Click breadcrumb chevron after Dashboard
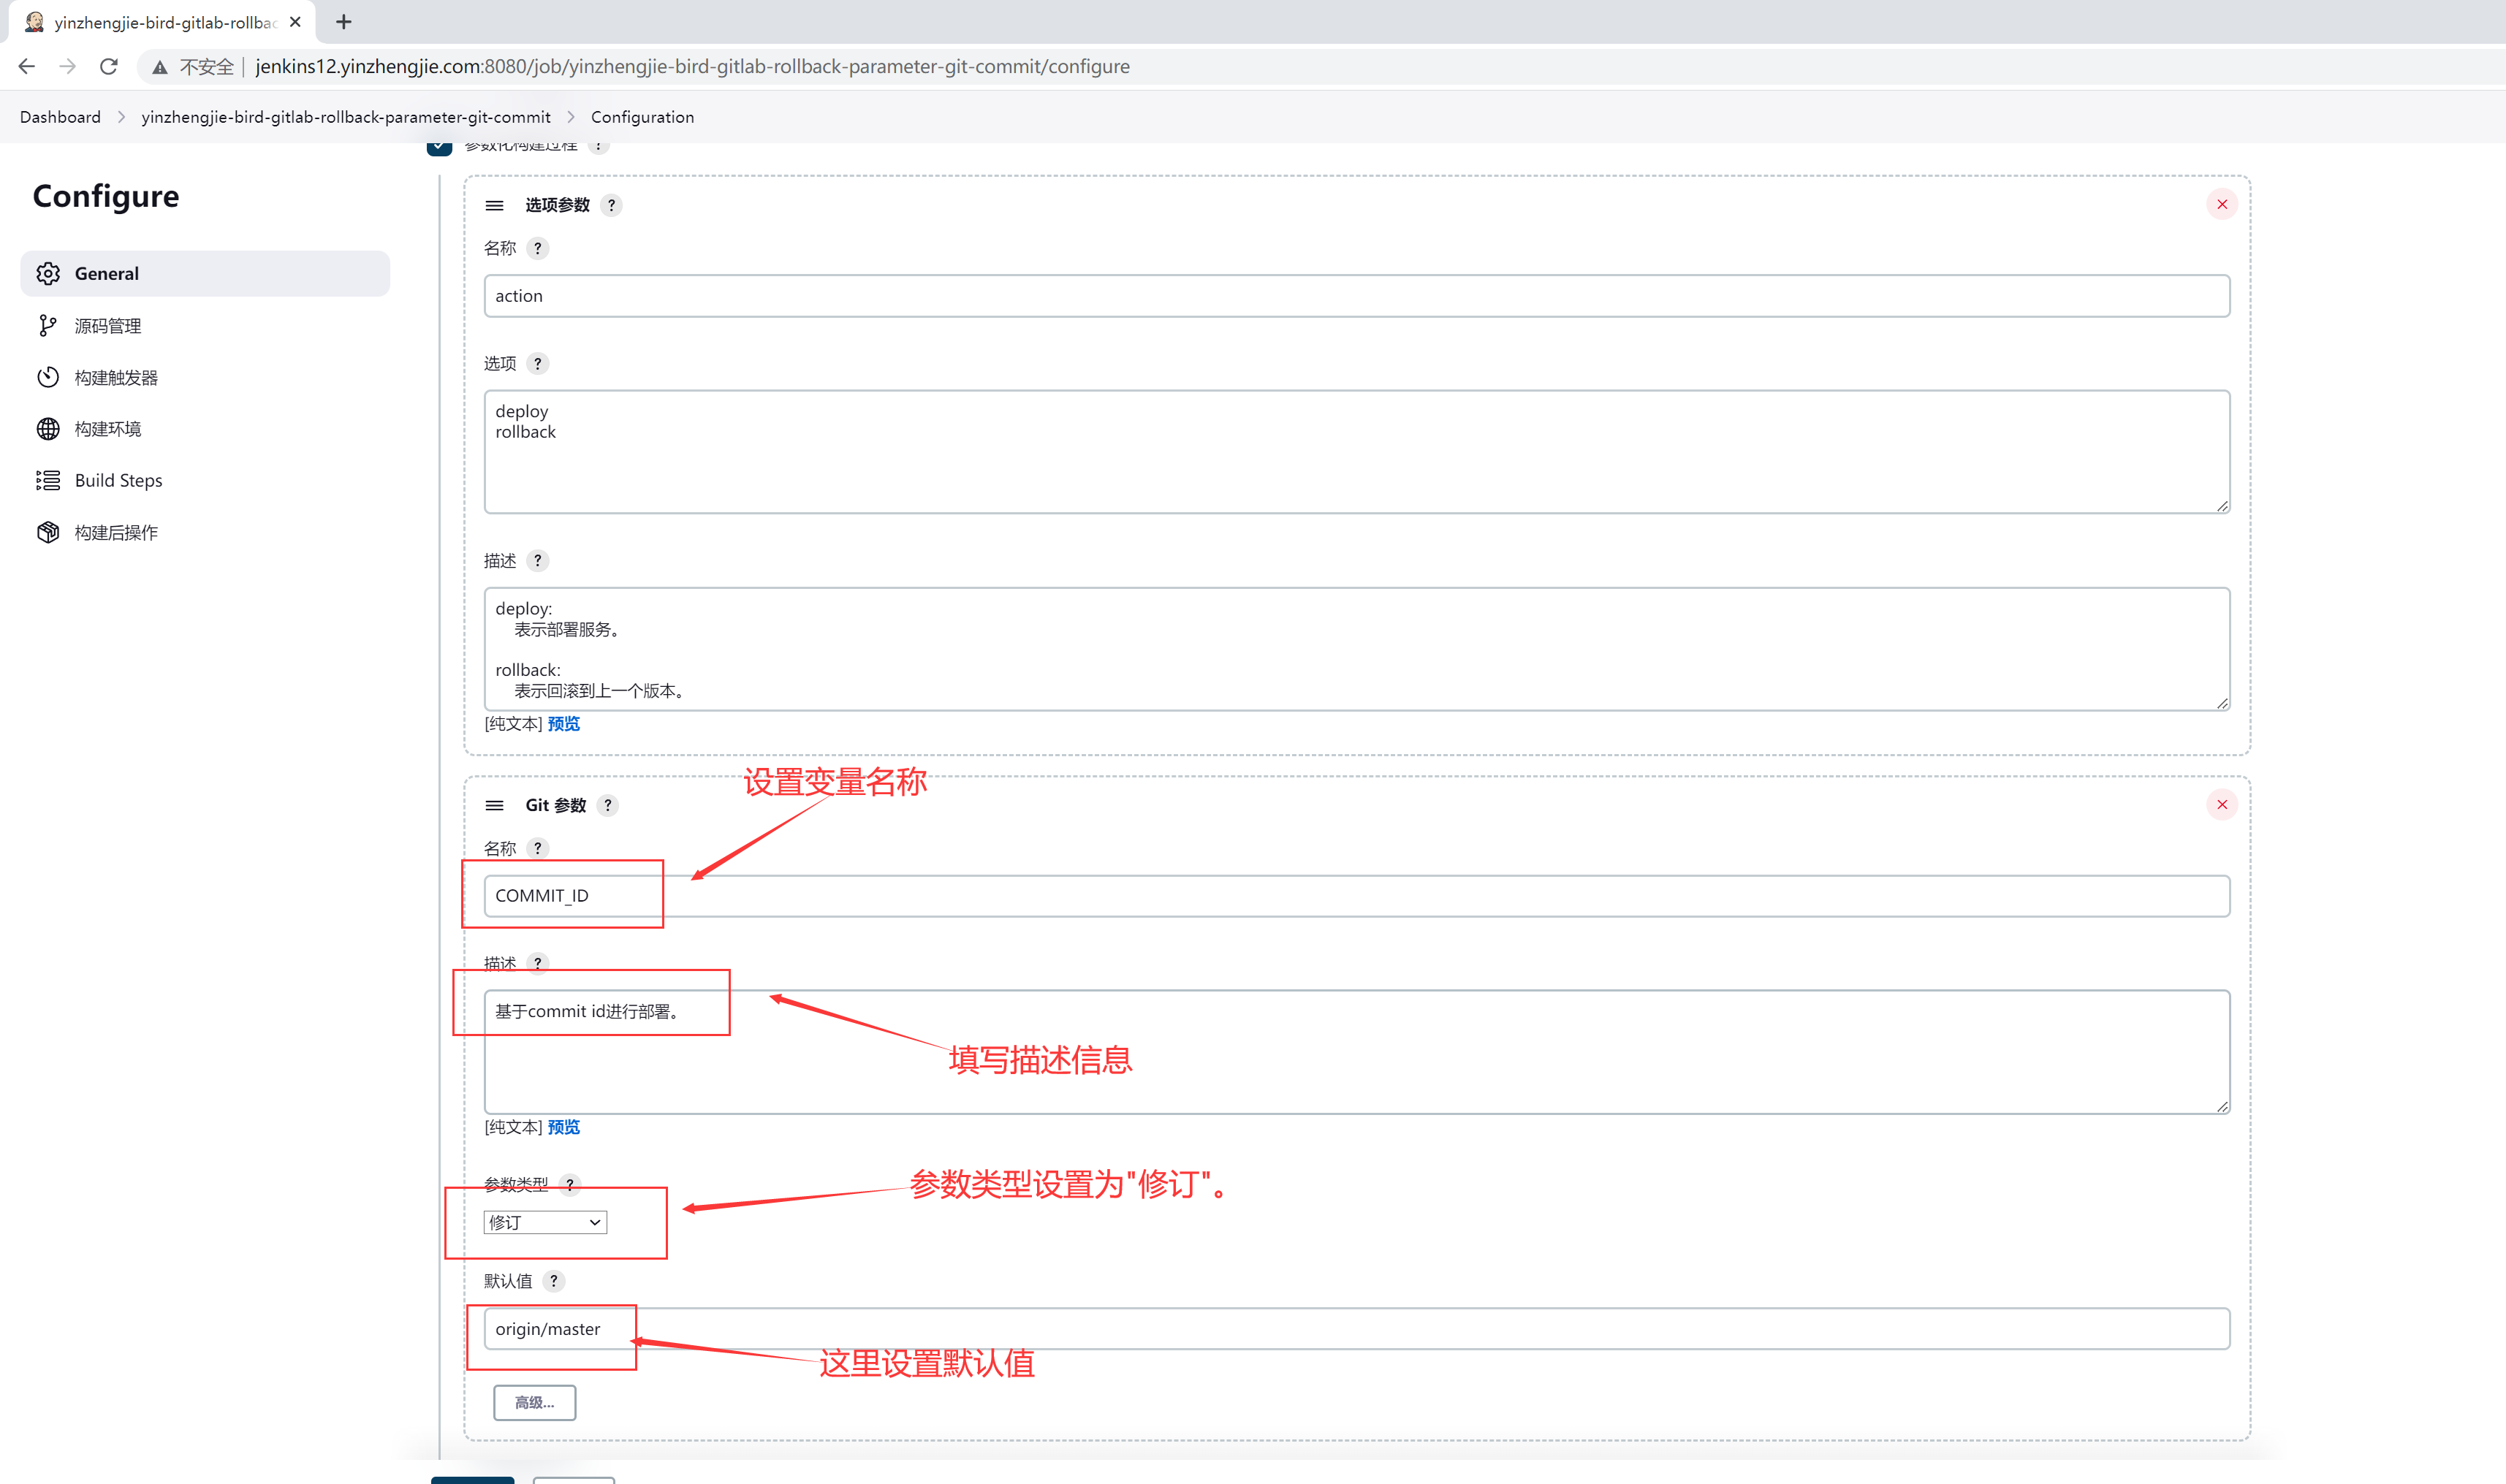 pos(121,117)
